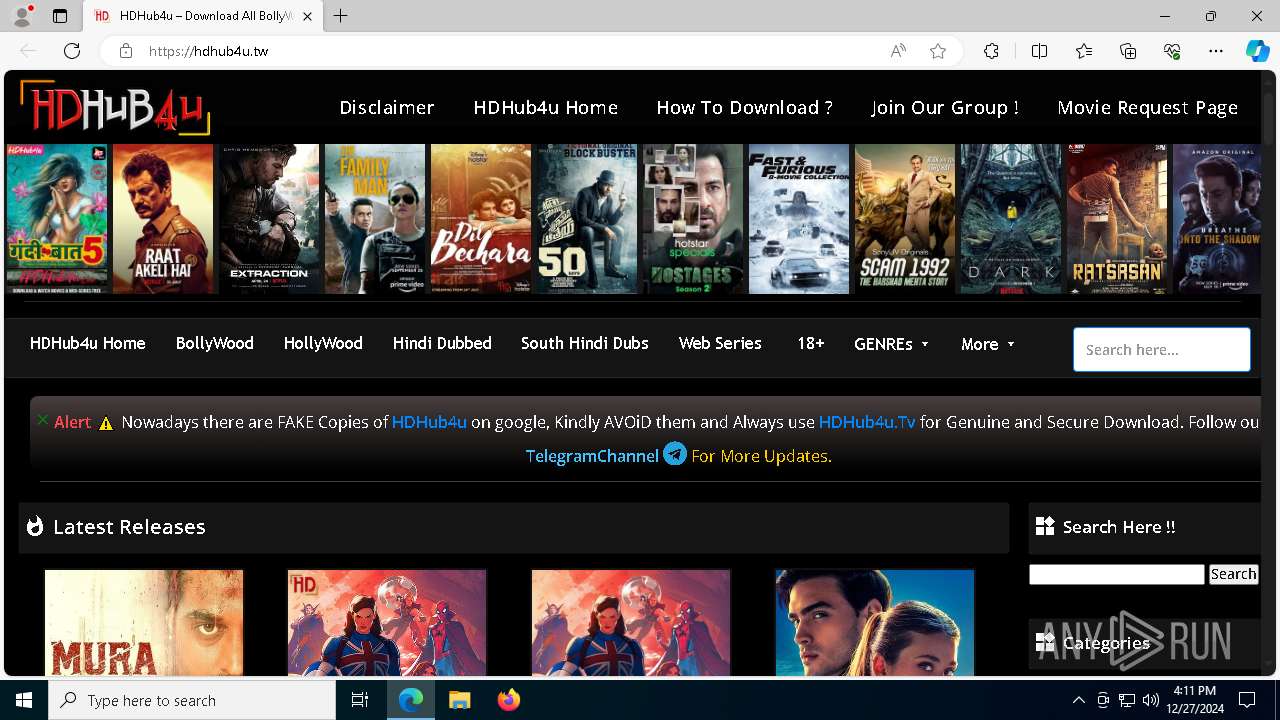View site information lock icon
The image size is (1280, 720).
tap(126, 51)
